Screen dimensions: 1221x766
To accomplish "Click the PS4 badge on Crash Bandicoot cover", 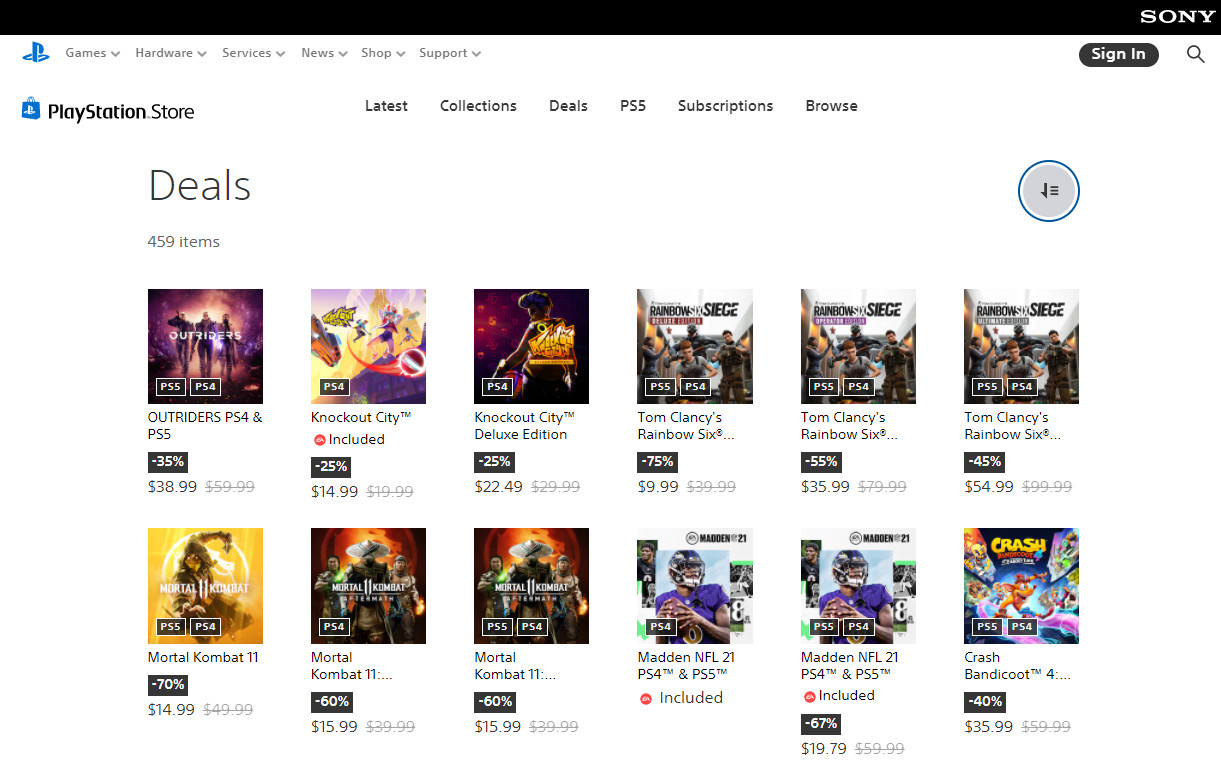I will [x=1021, y=627].
